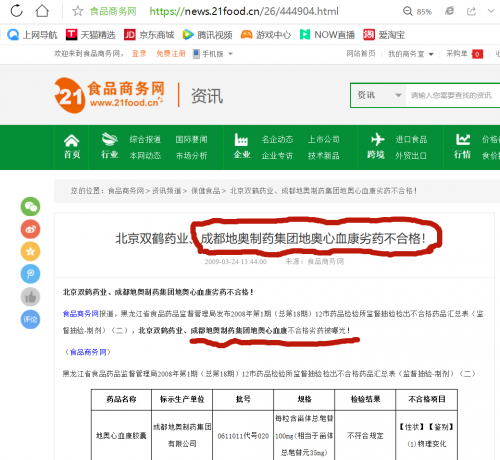Open 腾讯视频 bookmark
The image size is (500, 460).
[207, 35]
